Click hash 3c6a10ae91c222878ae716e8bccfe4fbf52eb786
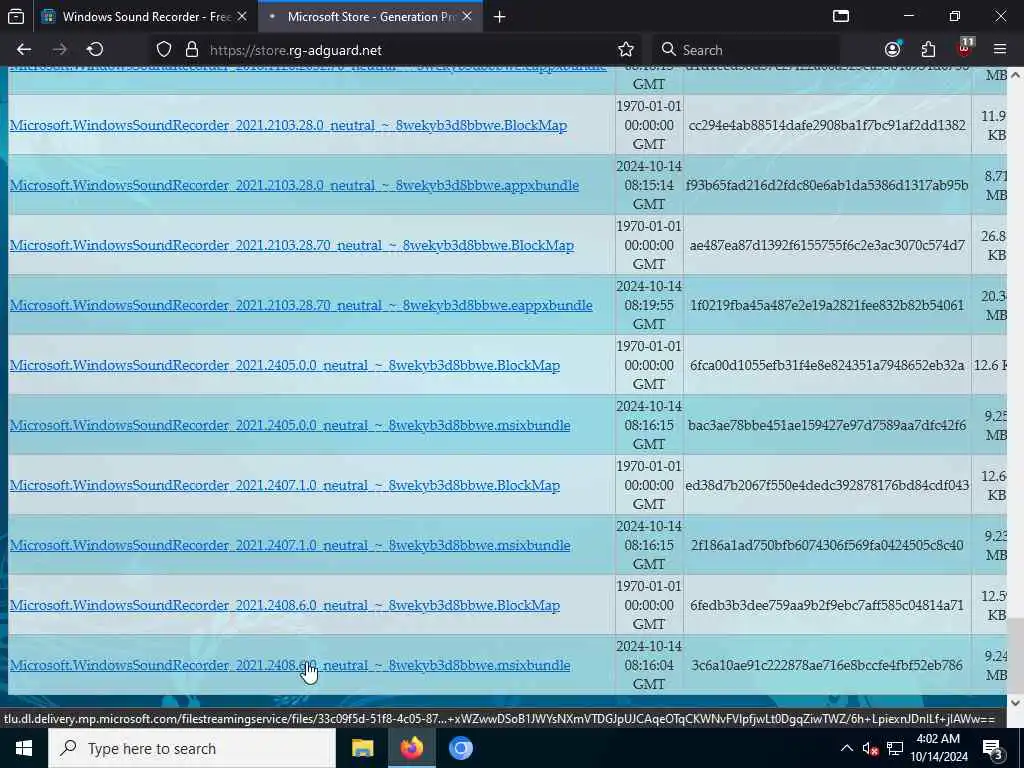Image resolution: width=1024 pixels, height=768 pixels. pyautogui.click(x=827, y=666)
